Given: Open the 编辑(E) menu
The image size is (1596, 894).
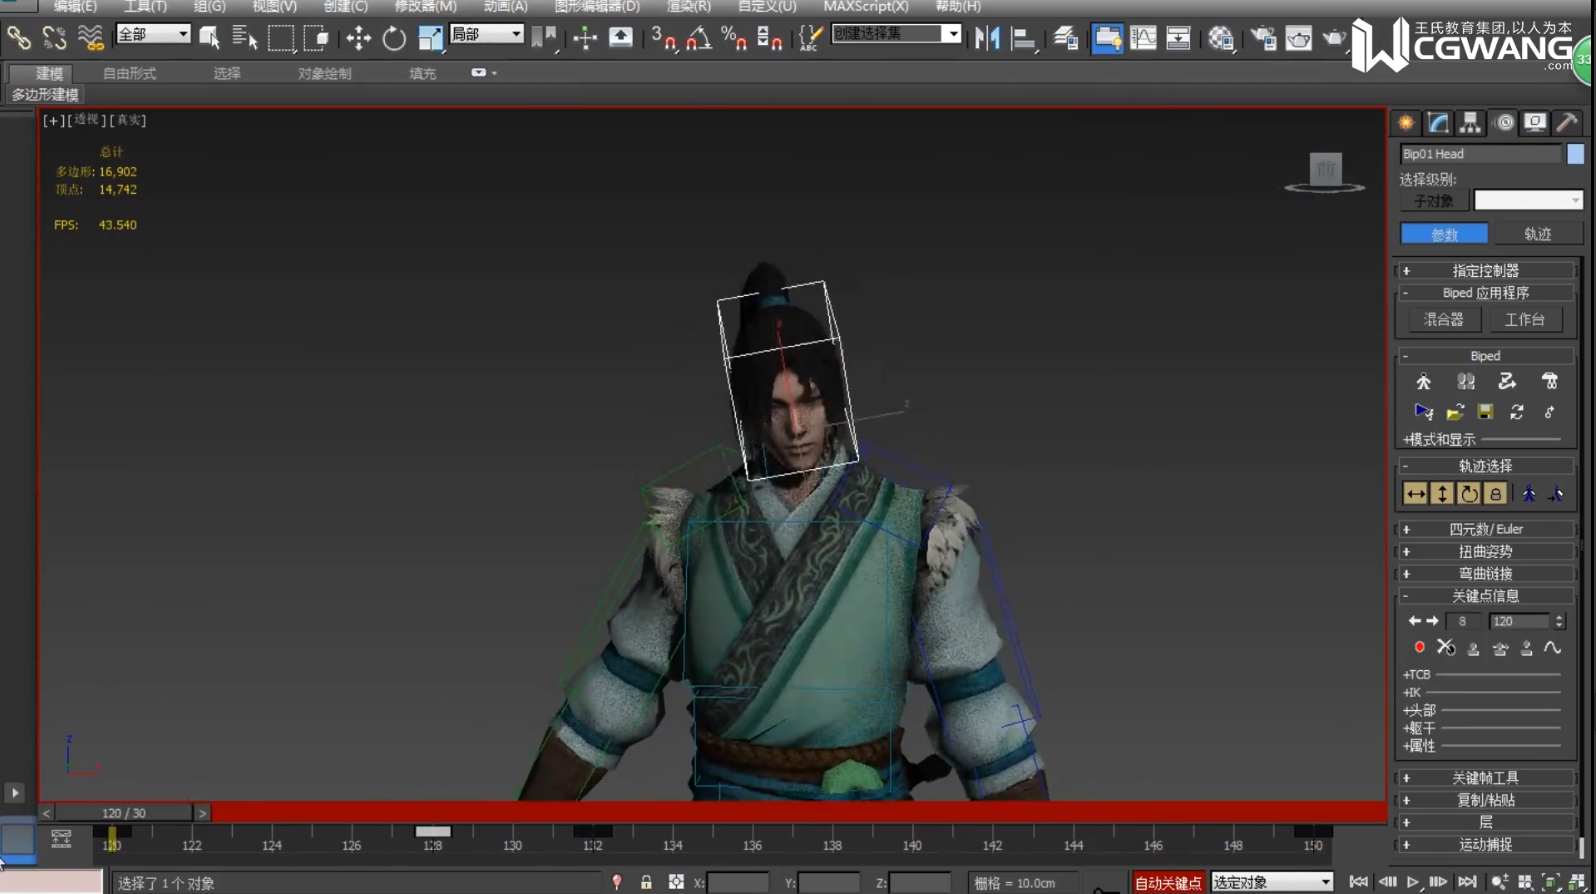Looking at the screenshot, I should point(75,6).
